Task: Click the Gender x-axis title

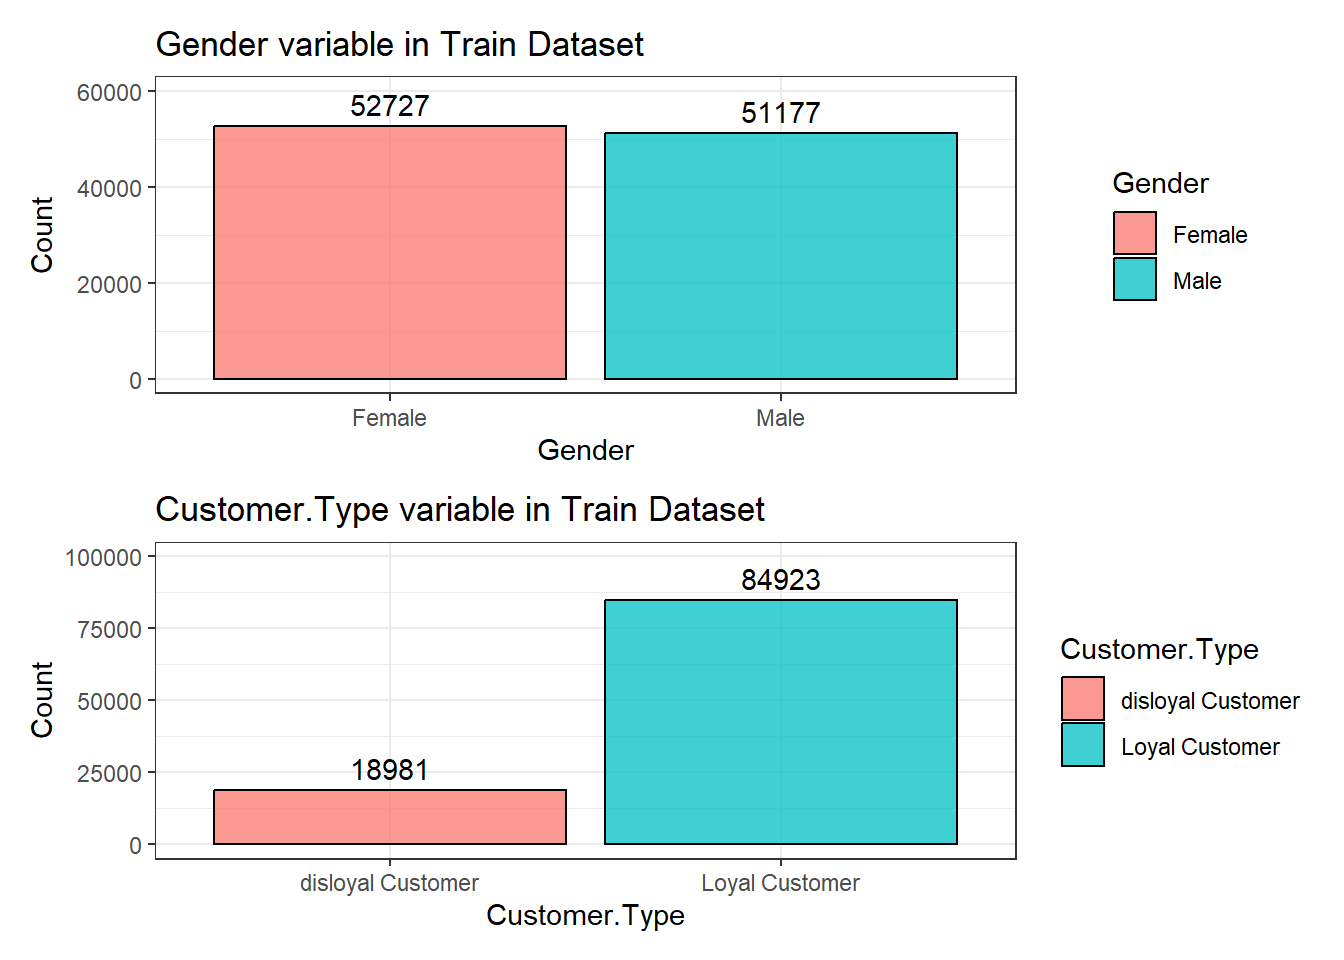Action: (x=585, y=450)
